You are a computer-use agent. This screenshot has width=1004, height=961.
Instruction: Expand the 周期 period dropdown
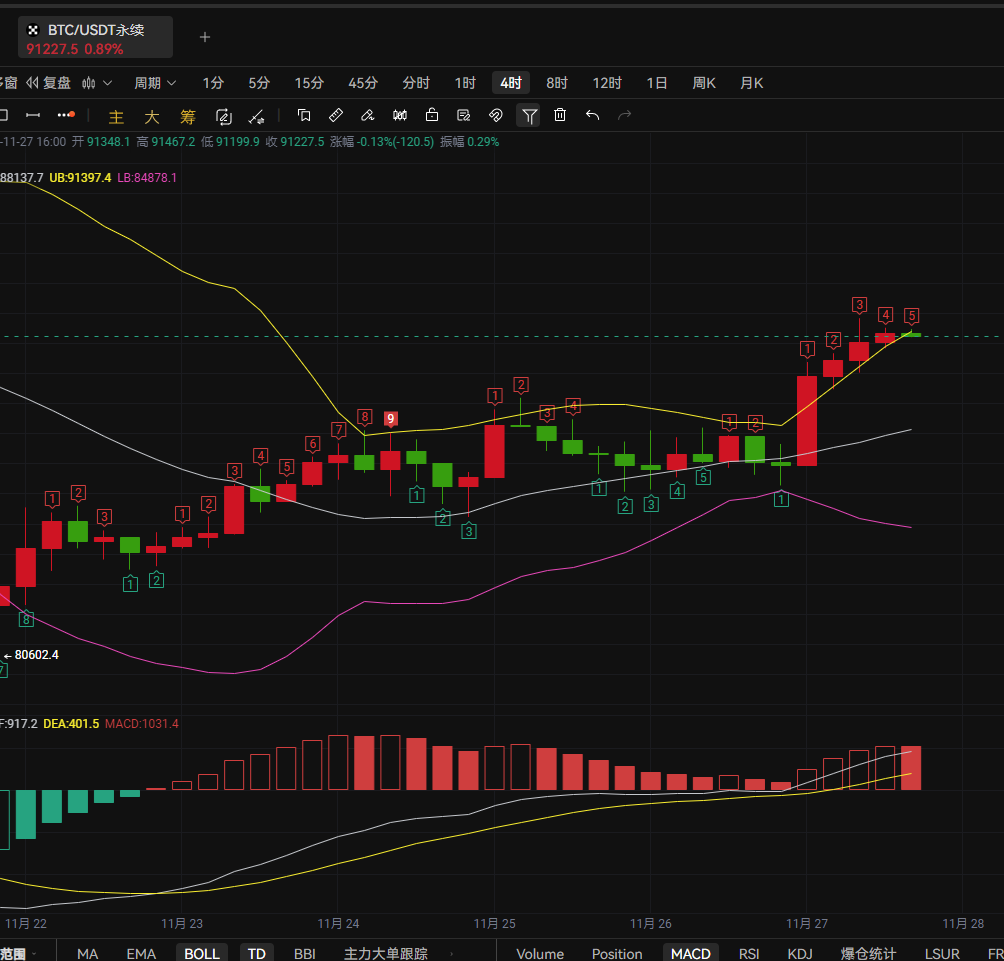click(155, 83)
